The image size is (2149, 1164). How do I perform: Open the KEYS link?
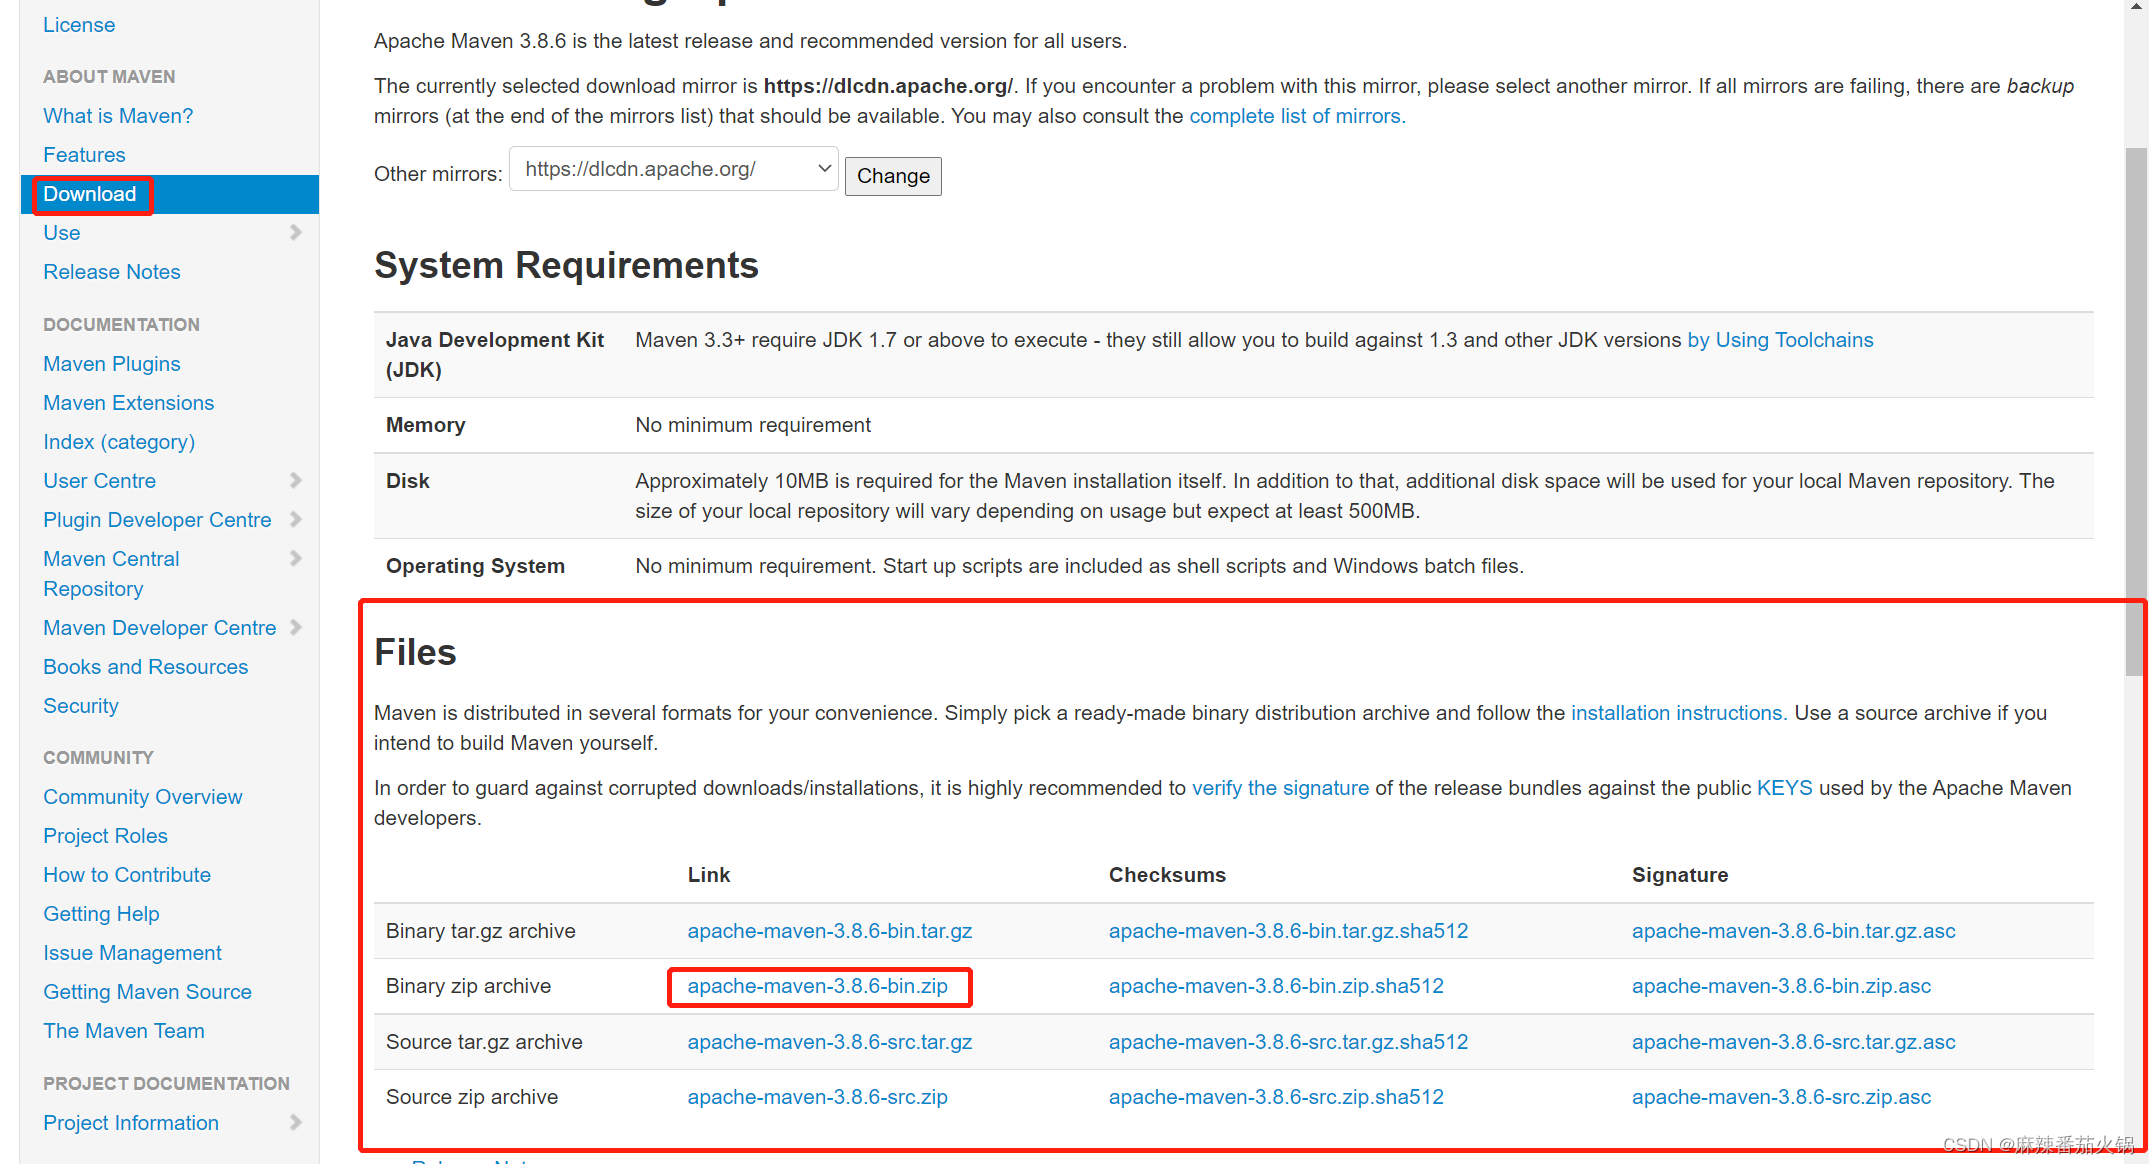click(x=1784, y=788)
